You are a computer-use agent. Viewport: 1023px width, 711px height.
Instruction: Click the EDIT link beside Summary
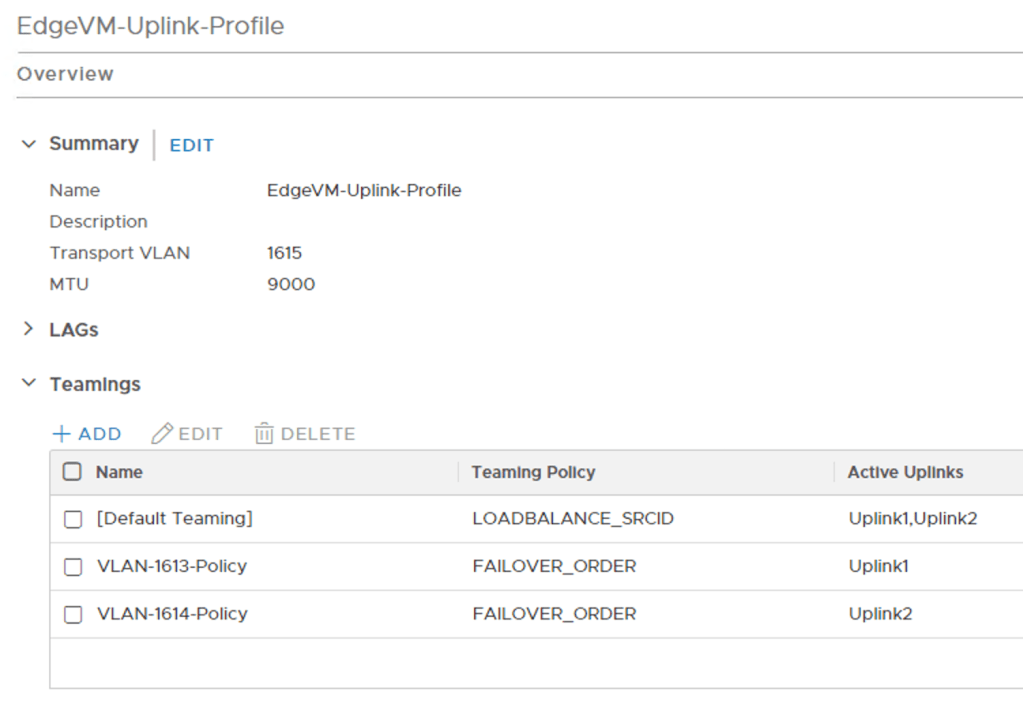(x=191, y=145)
